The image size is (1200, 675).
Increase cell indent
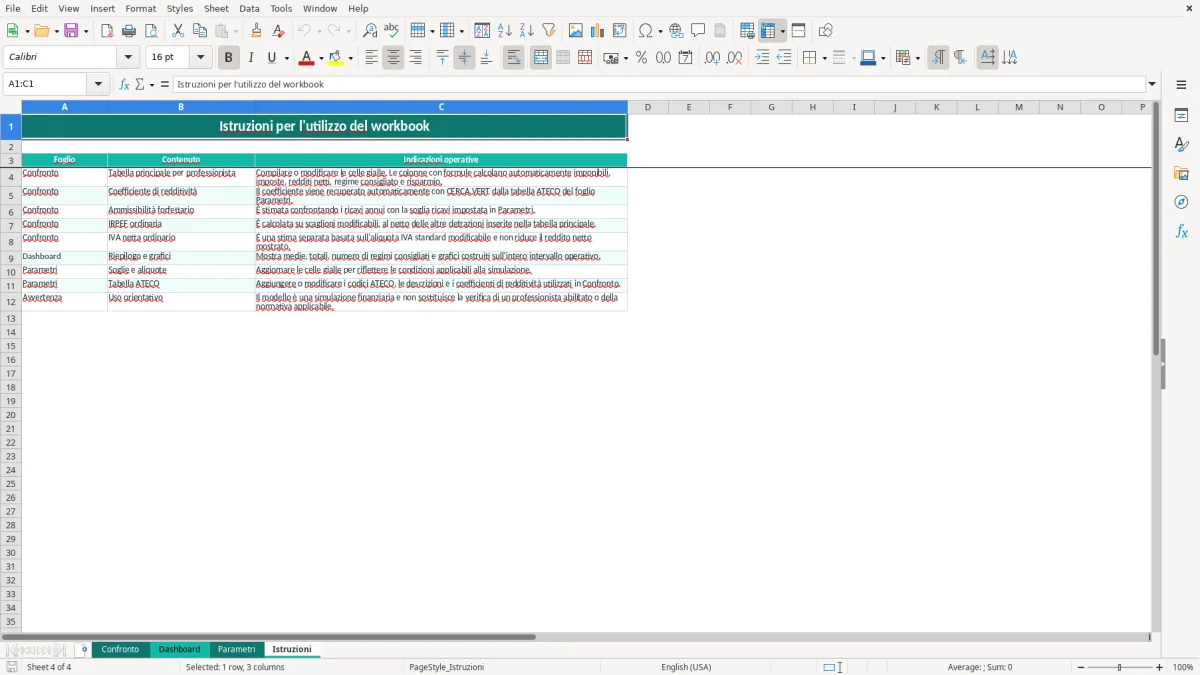(x=762, y=58)
